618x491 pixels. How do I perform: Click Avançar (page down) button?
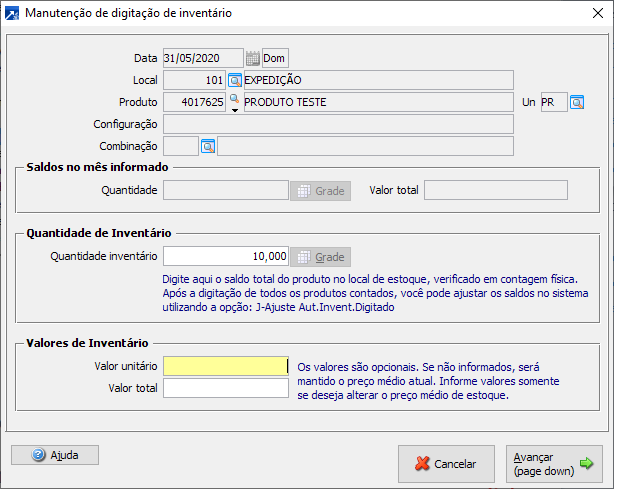coord(554,464)
